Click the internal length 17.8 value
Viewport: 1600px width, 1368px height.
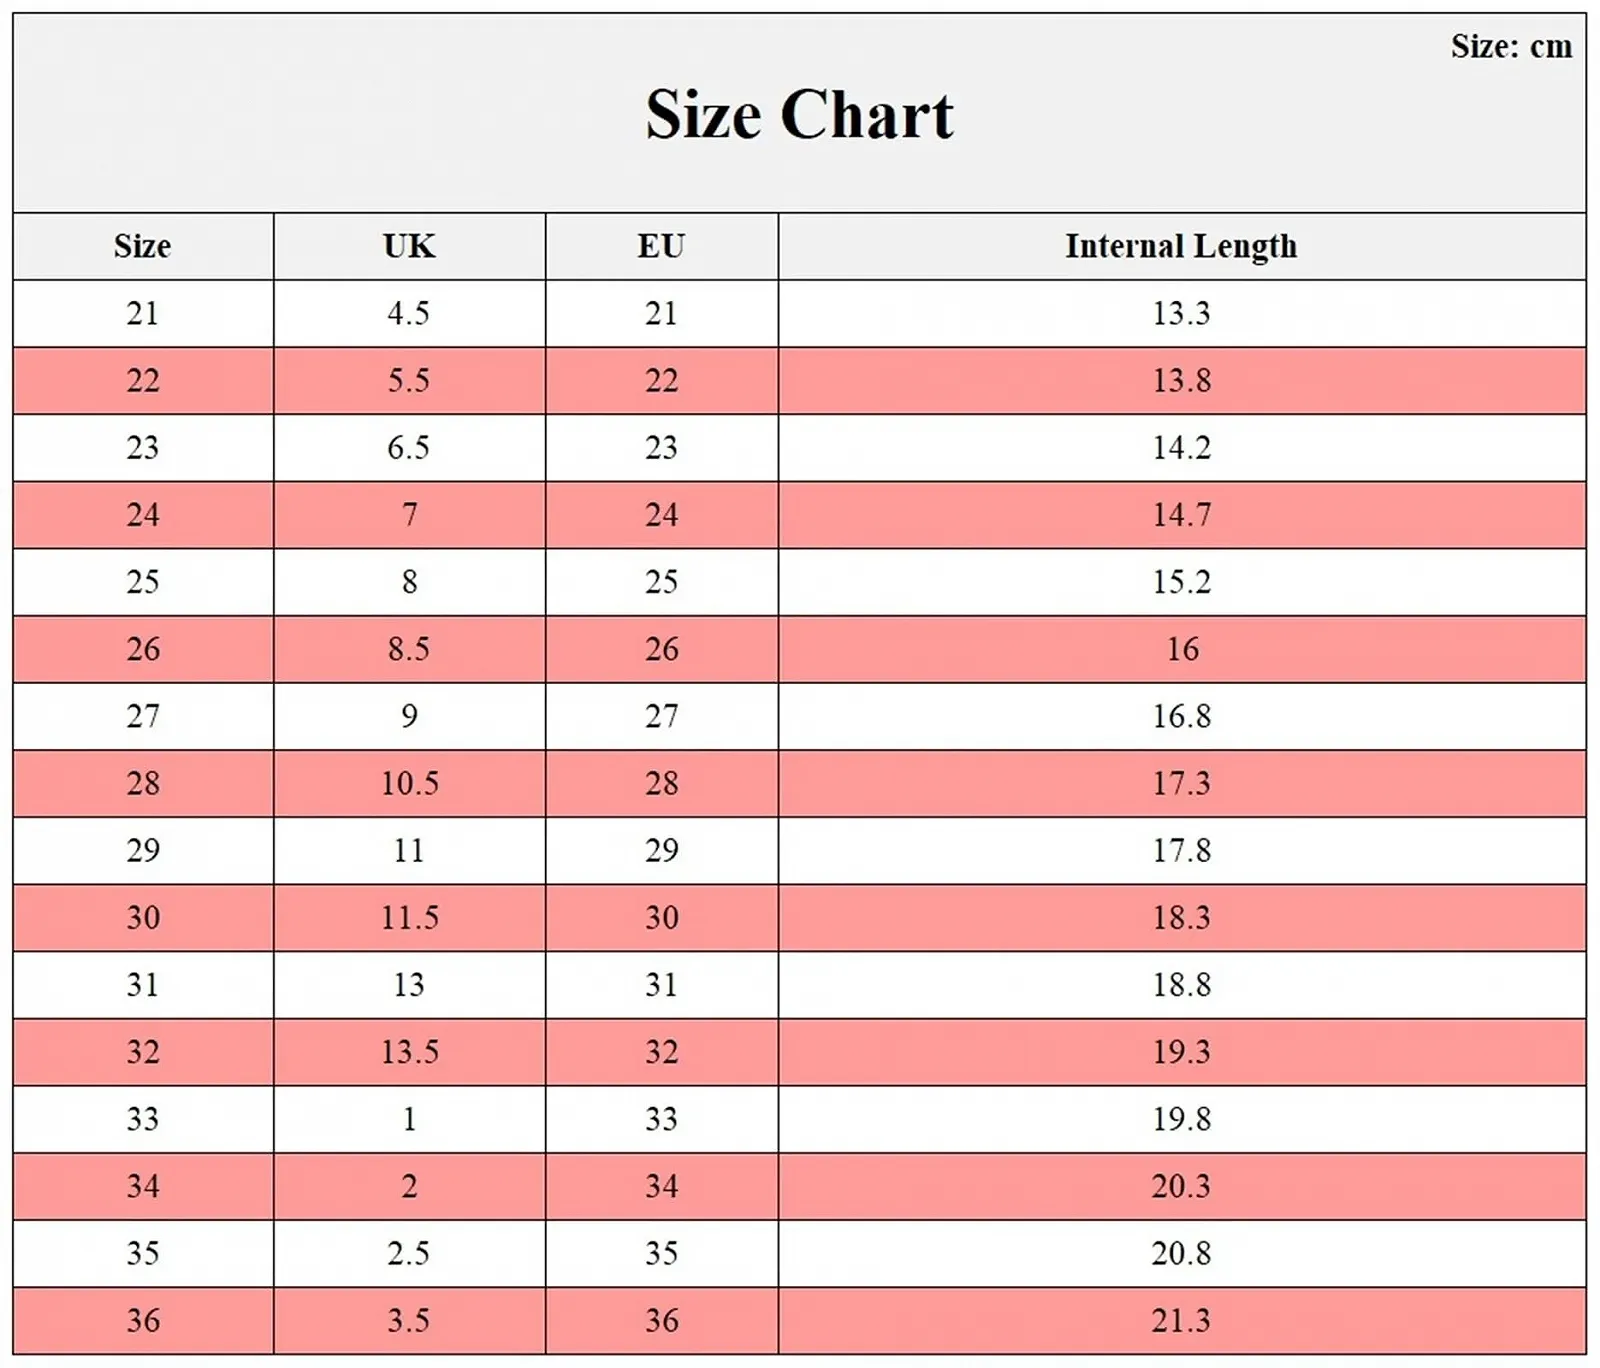point(1181,850)
